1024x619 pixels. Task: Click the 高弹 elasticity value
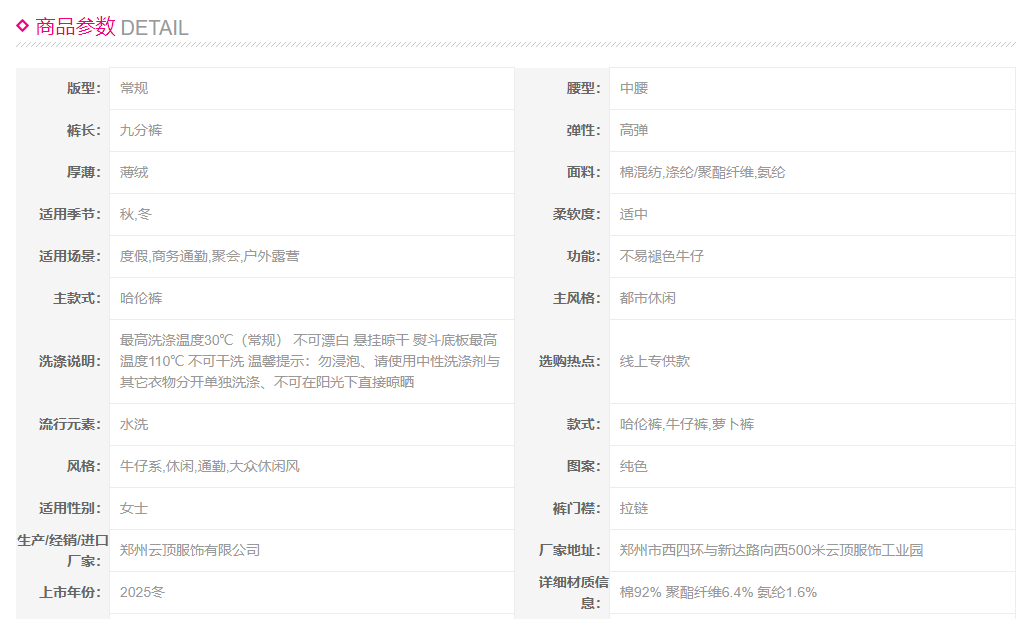click(x=634, y=130)
